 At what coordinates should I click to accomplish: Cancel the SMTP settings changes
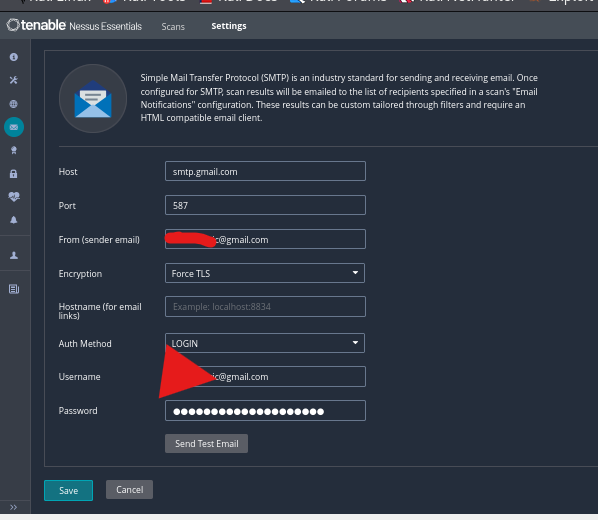129,489
